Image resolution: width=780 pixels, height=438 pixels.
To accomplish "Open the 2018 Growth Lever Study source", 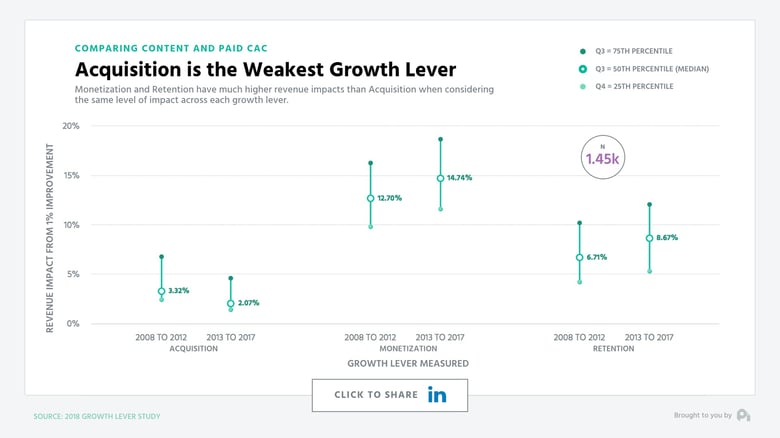I will [x=97, y=416].
